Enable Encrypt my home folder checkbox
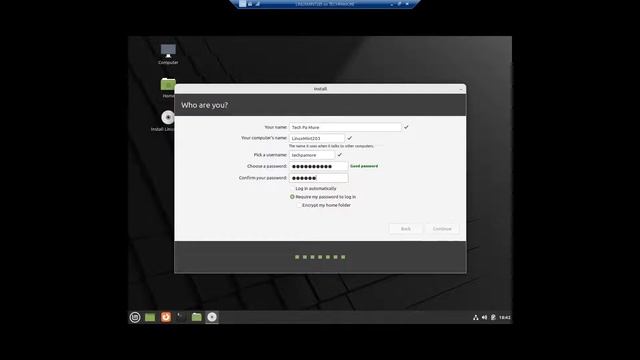Image resolution: width=640 pixels, height=360 pixels. [x=299, y=205]
